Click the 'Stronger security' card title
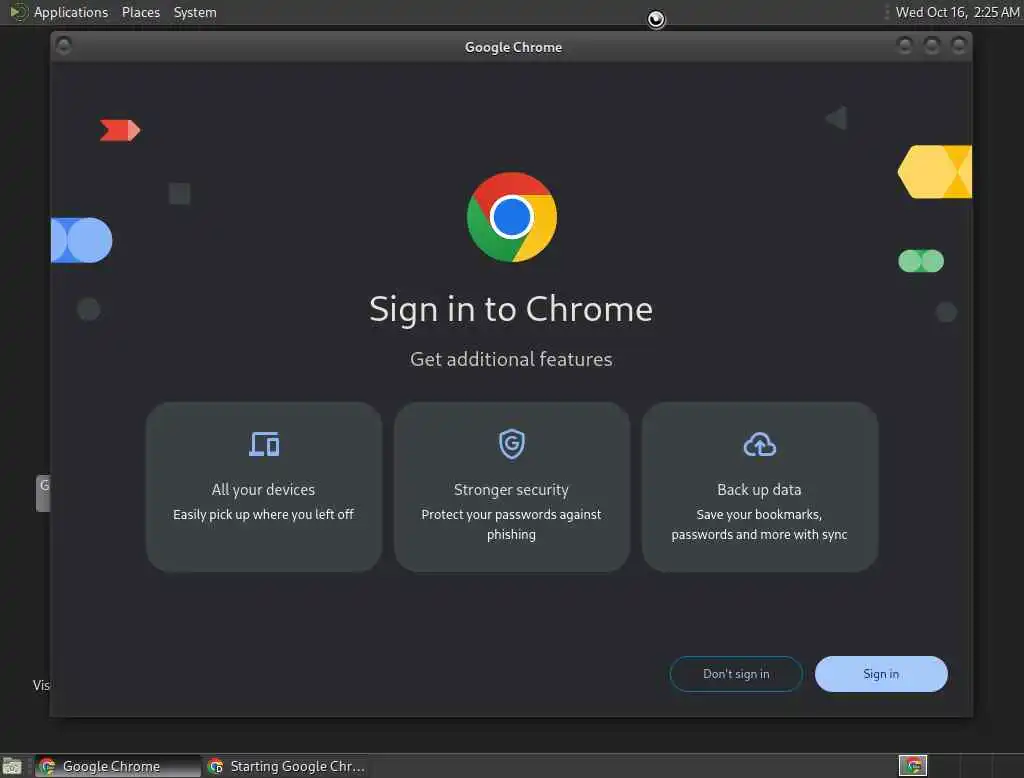 (x=511, y=489)
